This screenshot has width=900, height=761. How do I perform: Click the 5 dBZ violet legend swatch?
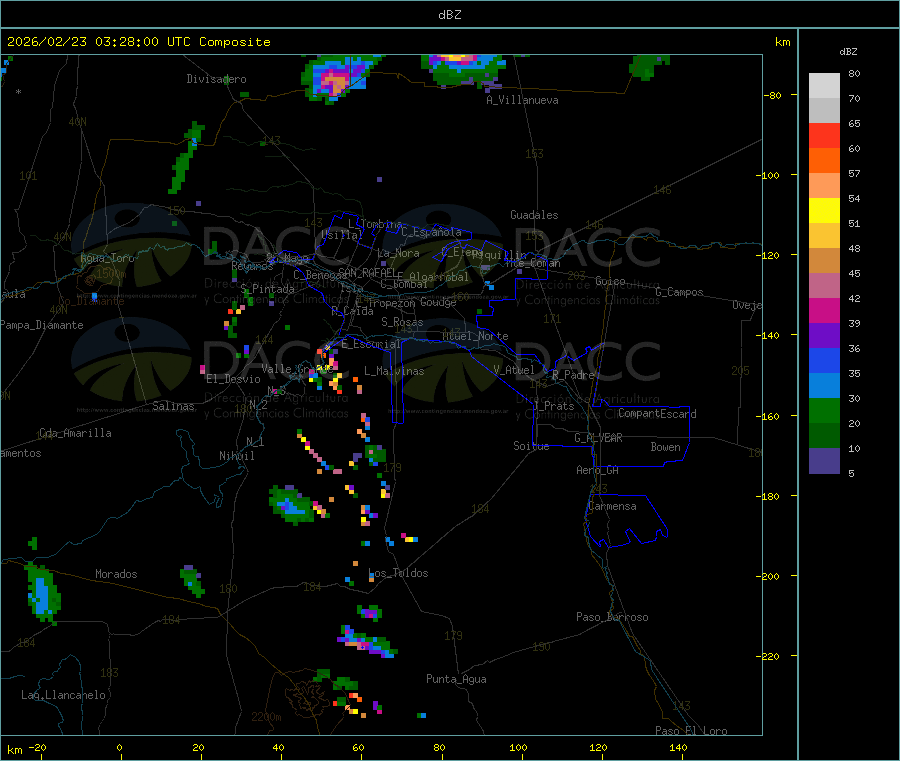pos(824,461)
